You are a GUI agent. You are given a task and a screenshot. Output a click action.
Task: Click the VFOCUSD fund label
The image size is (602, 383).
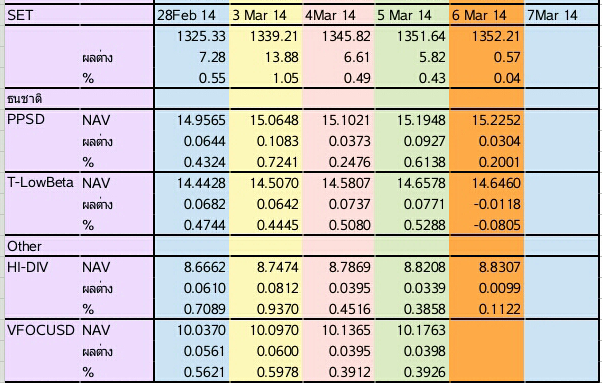click(42, 330)
